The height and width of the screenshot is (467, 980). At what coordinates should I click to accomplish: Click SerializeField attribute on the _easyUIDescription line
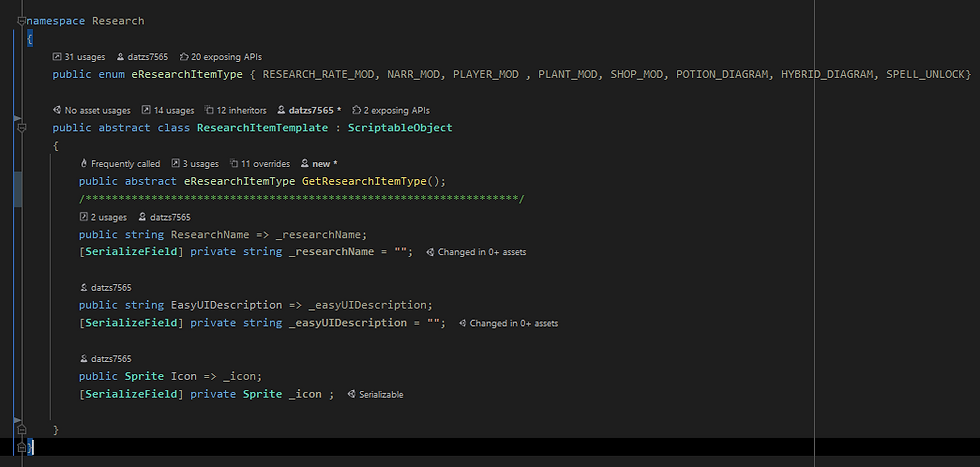[131, 323]
